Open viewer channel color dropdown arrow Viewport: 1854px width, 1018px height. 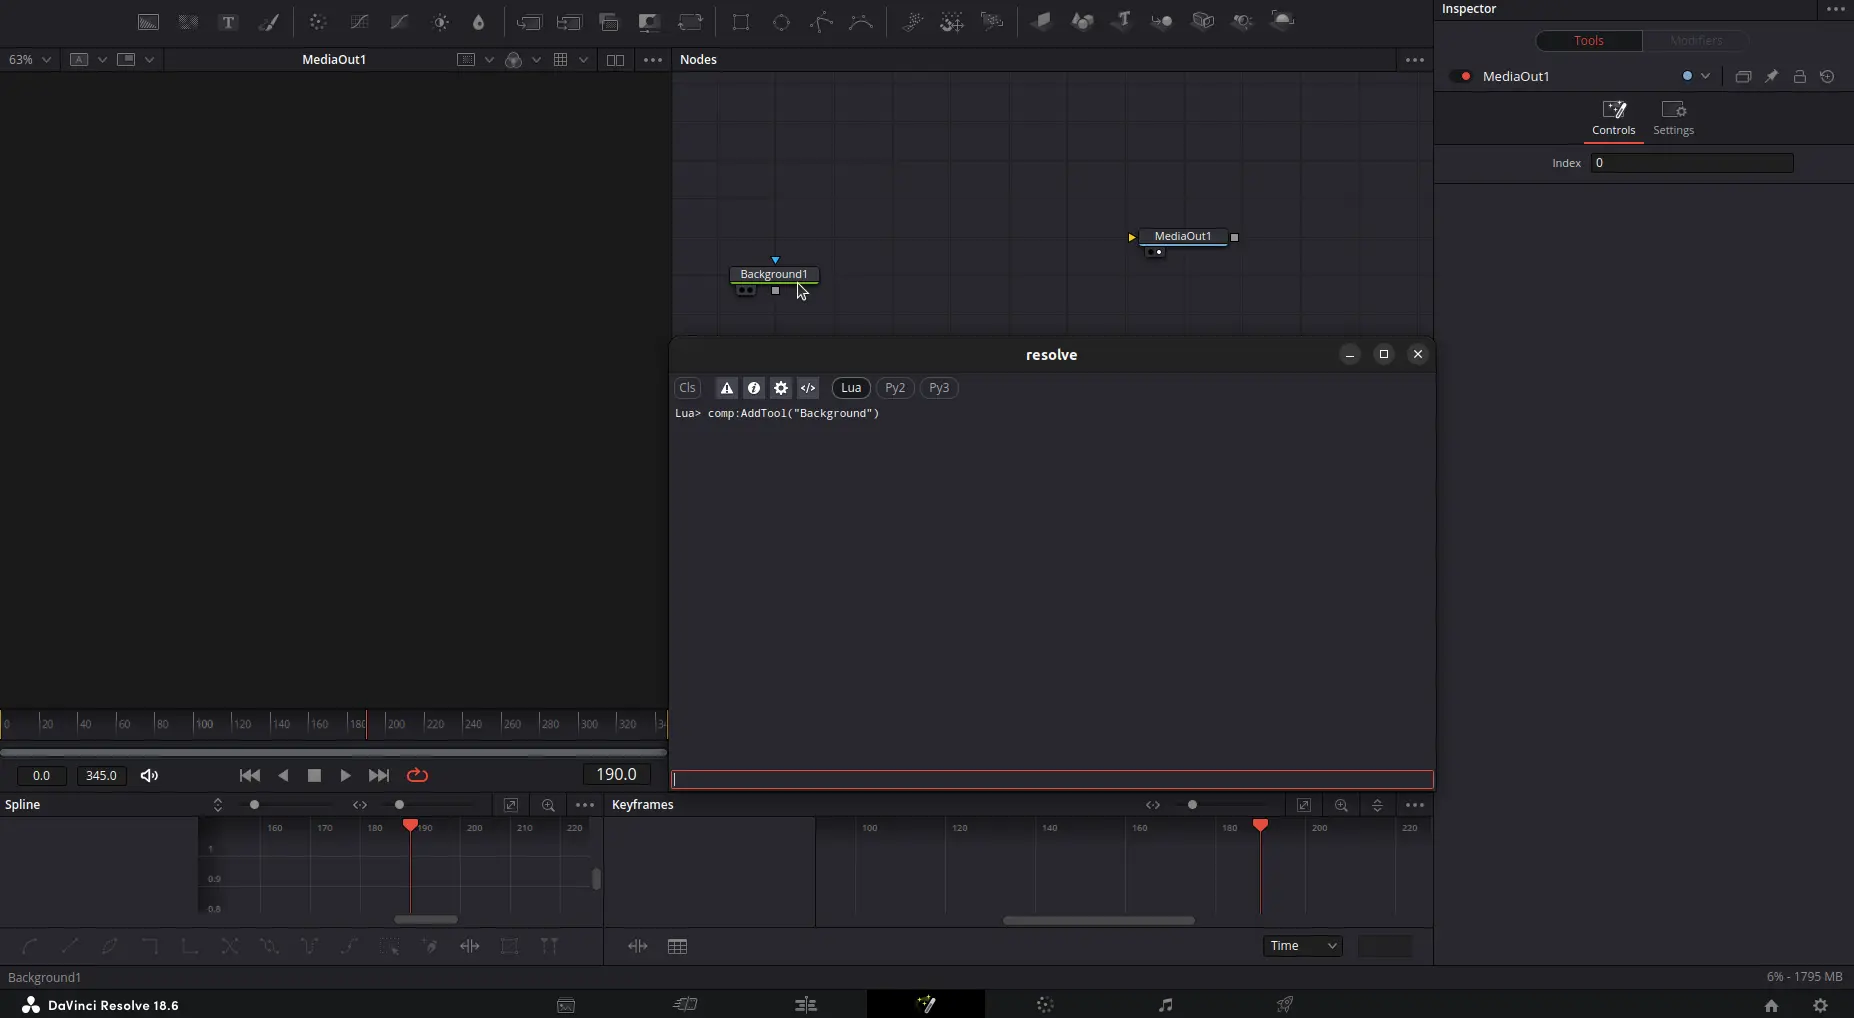pos(536,60)
